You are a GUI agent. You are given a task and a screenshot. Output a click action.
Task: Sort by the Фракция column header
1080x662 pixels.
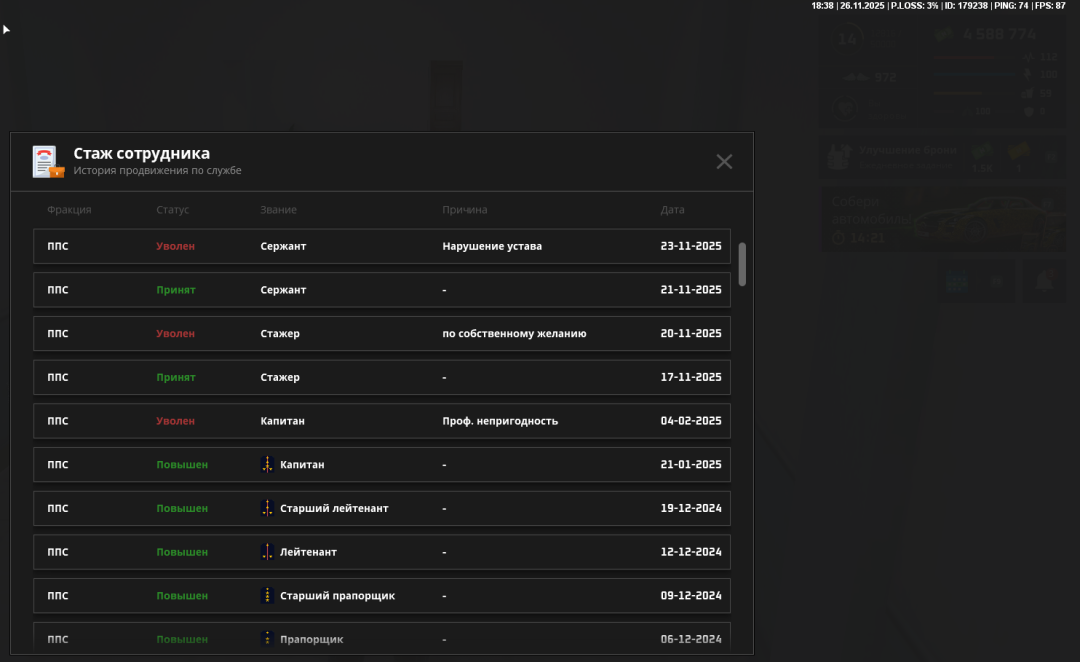[69, 210]
